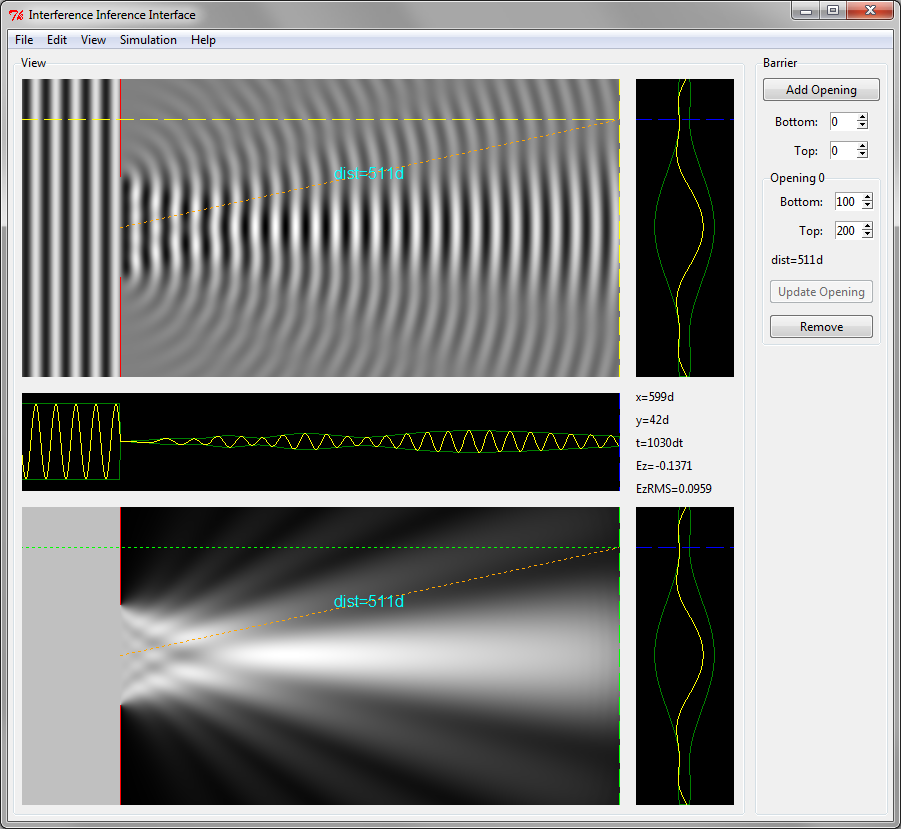Decrease Barrier Top value with down arrow

(x=863, y=155)
